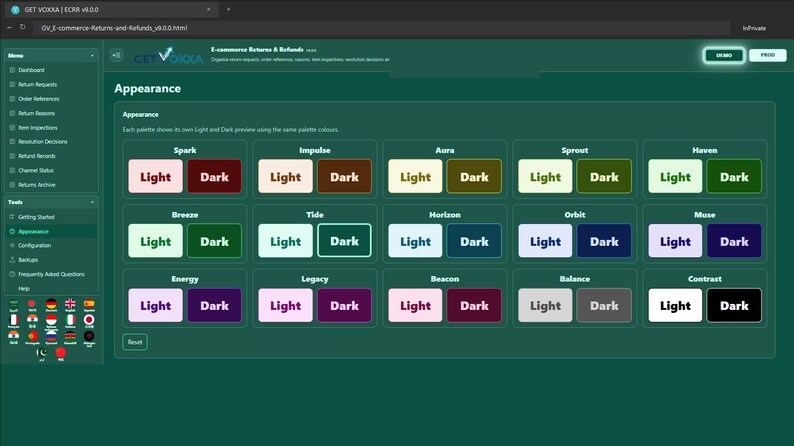Click the sidebar collapse toggle icon
This screenshot has width=794, height=446.
(116, 55)
